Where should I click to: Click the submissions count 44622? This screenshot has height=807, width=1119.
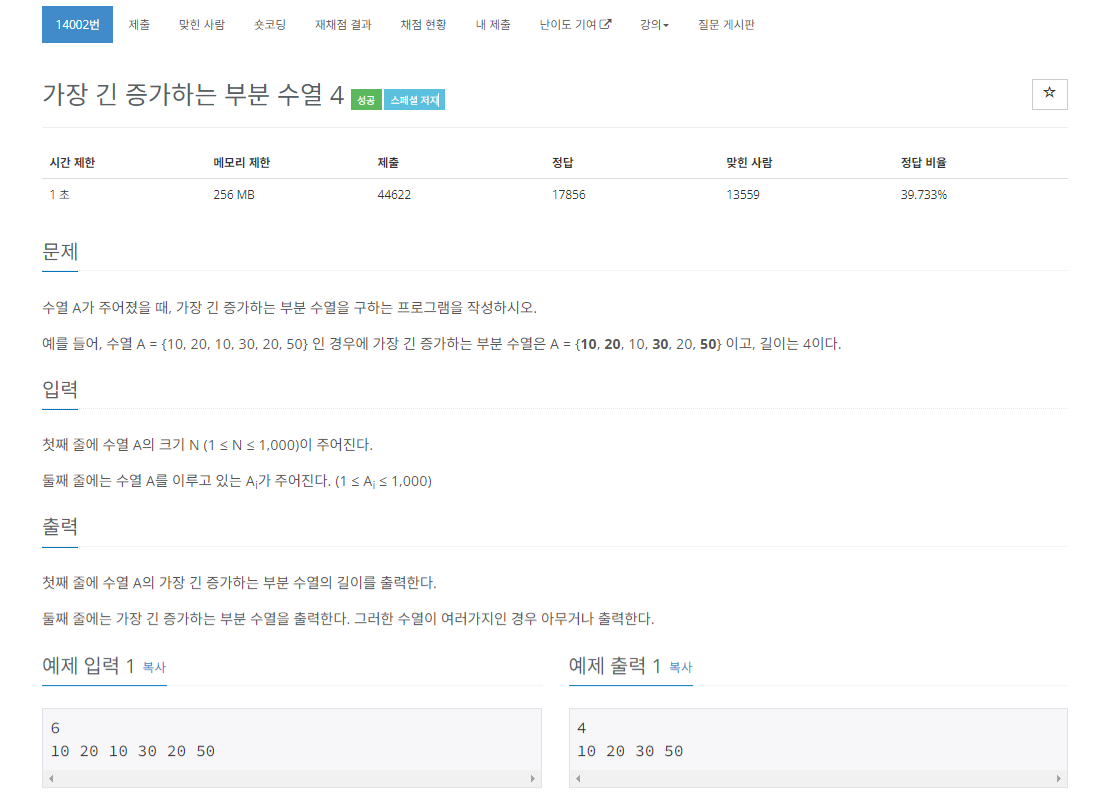[x=394, y=195]
